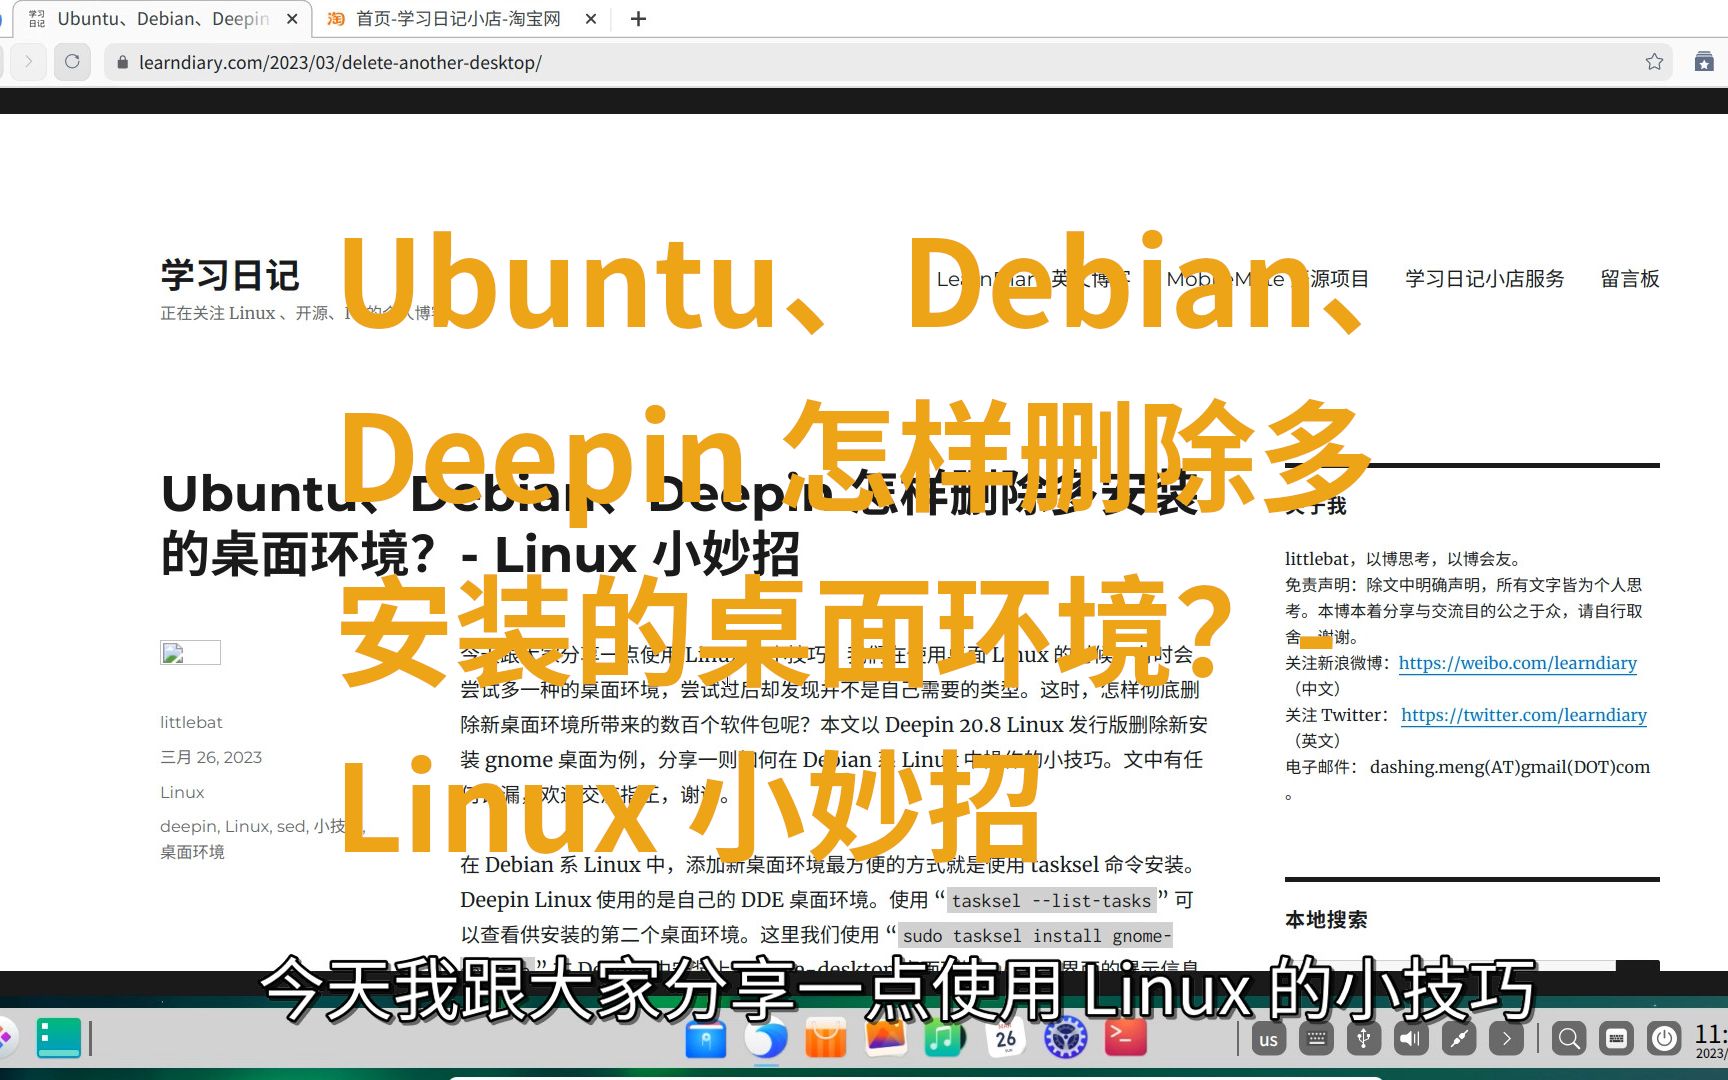The image size is (1728, 1080).
Task: Open the 学习日记 site title link
Action: 230,276
